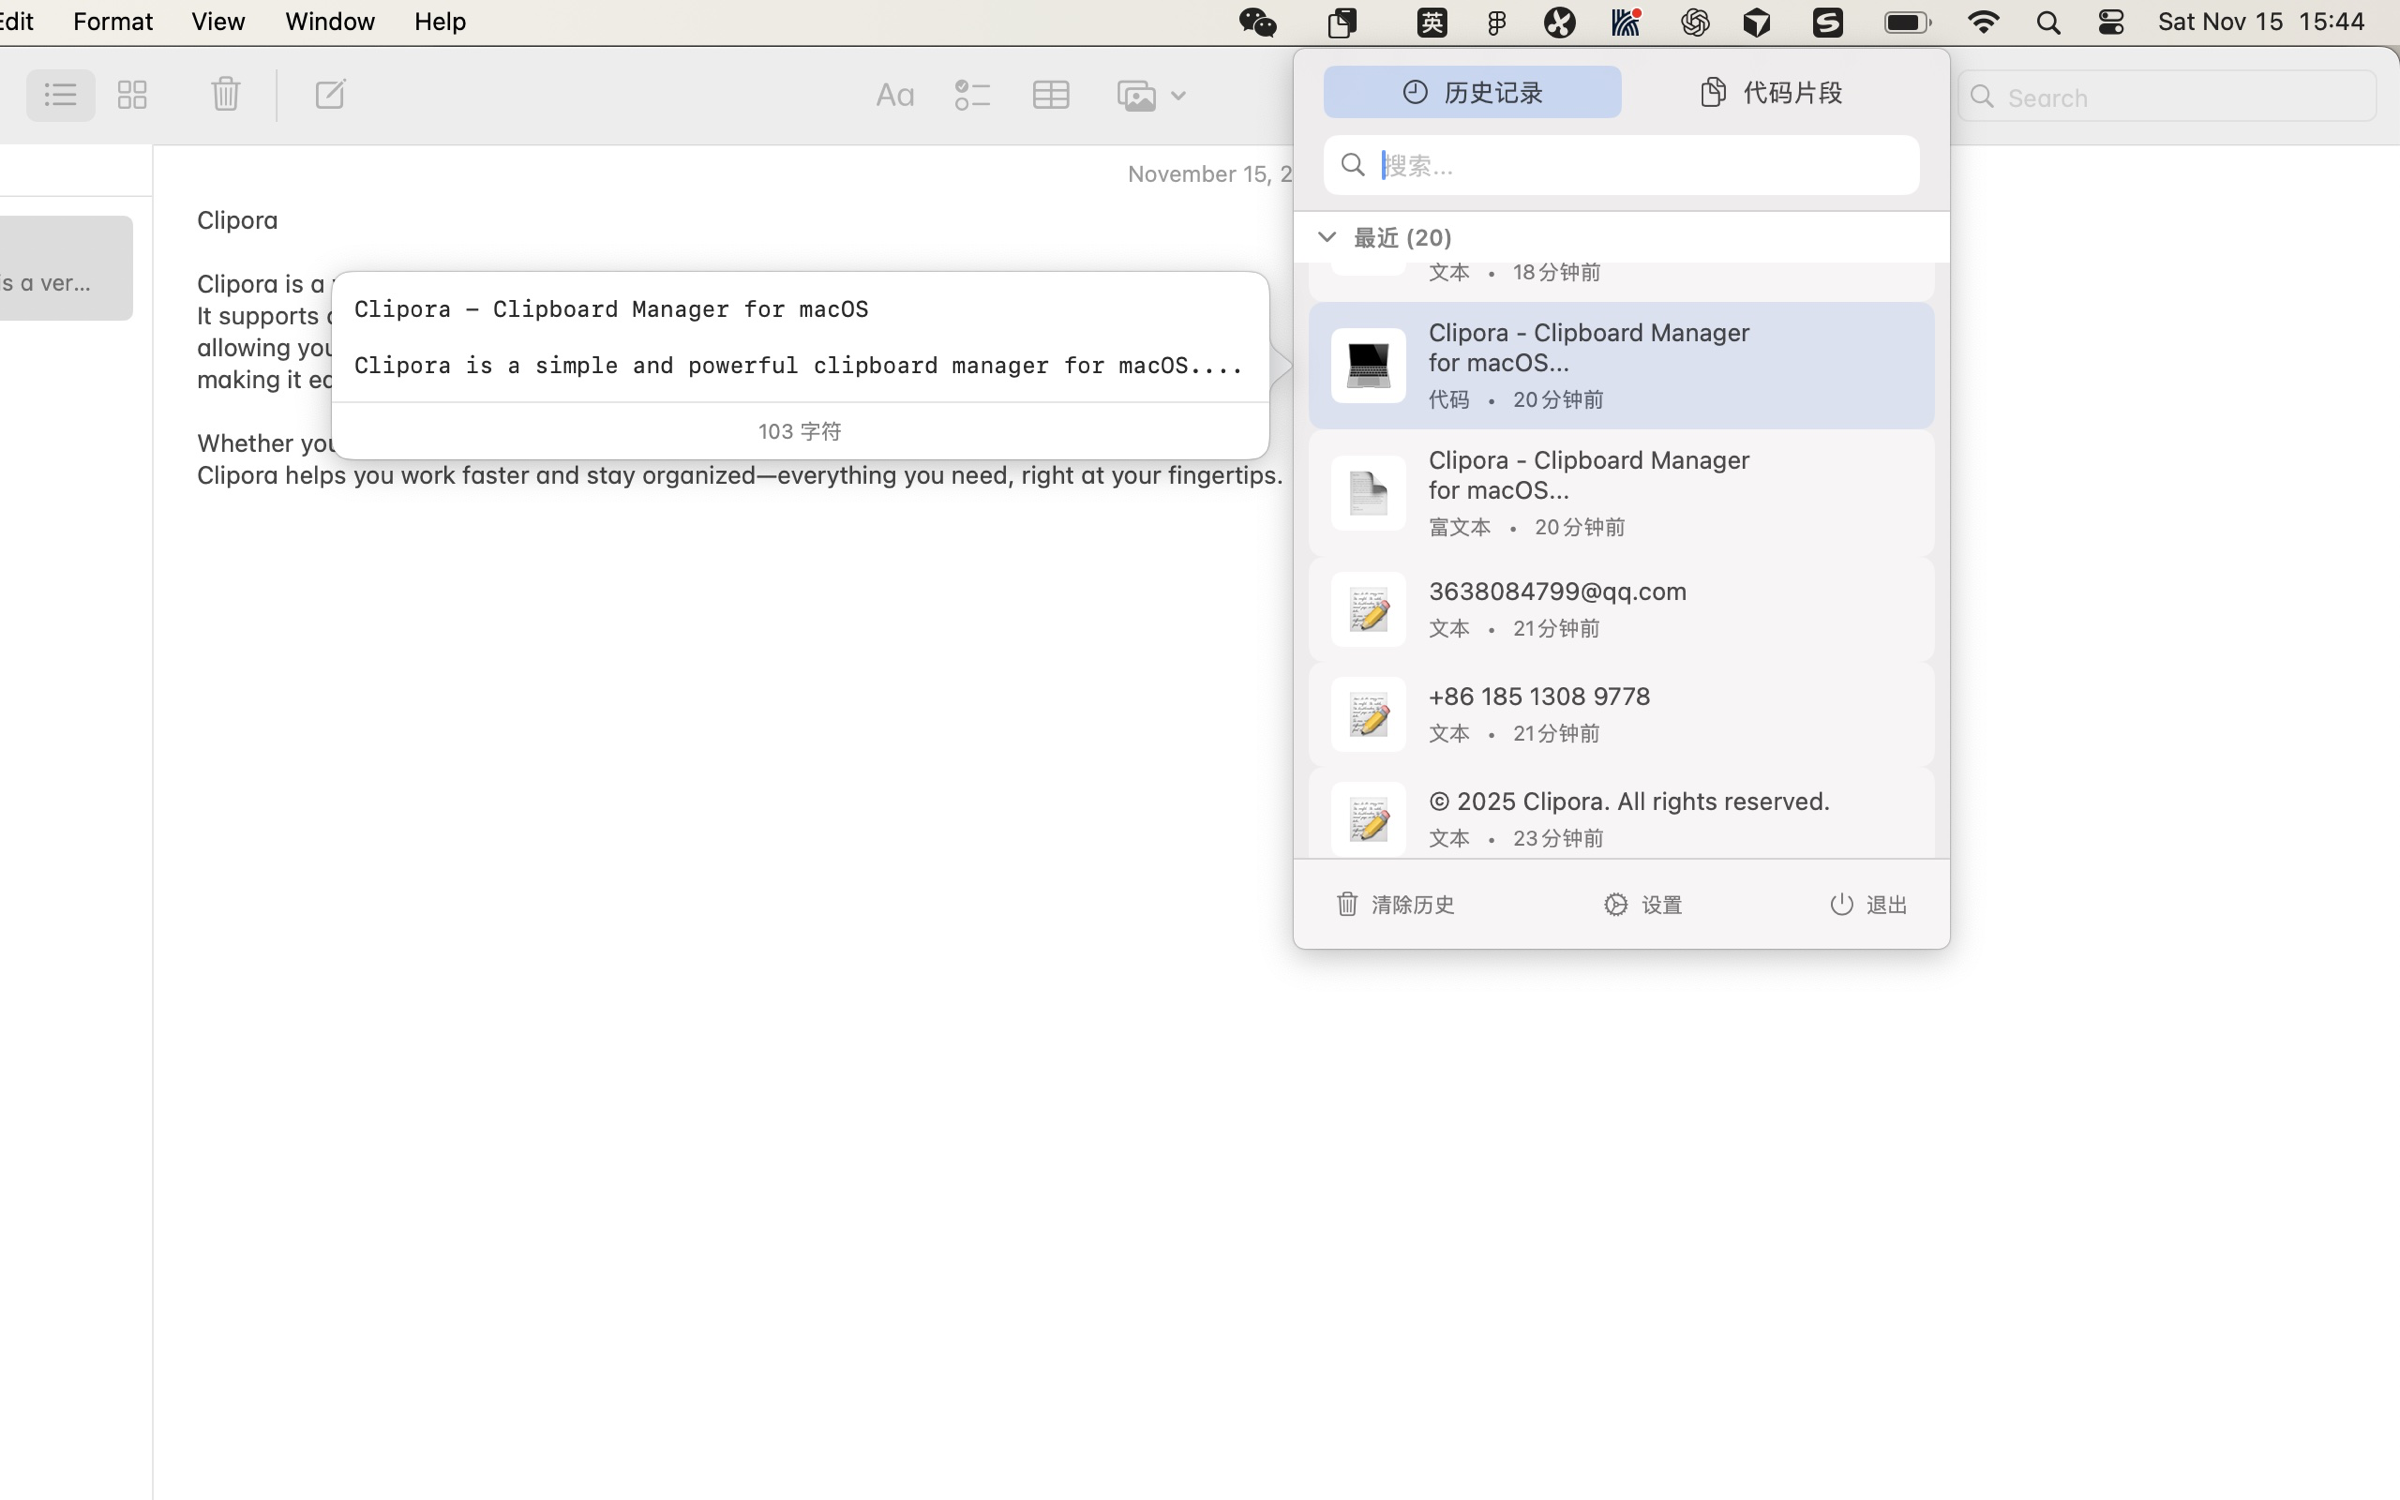
Task: Create a new note with compose icon
Action: click(x=329, y=95)
